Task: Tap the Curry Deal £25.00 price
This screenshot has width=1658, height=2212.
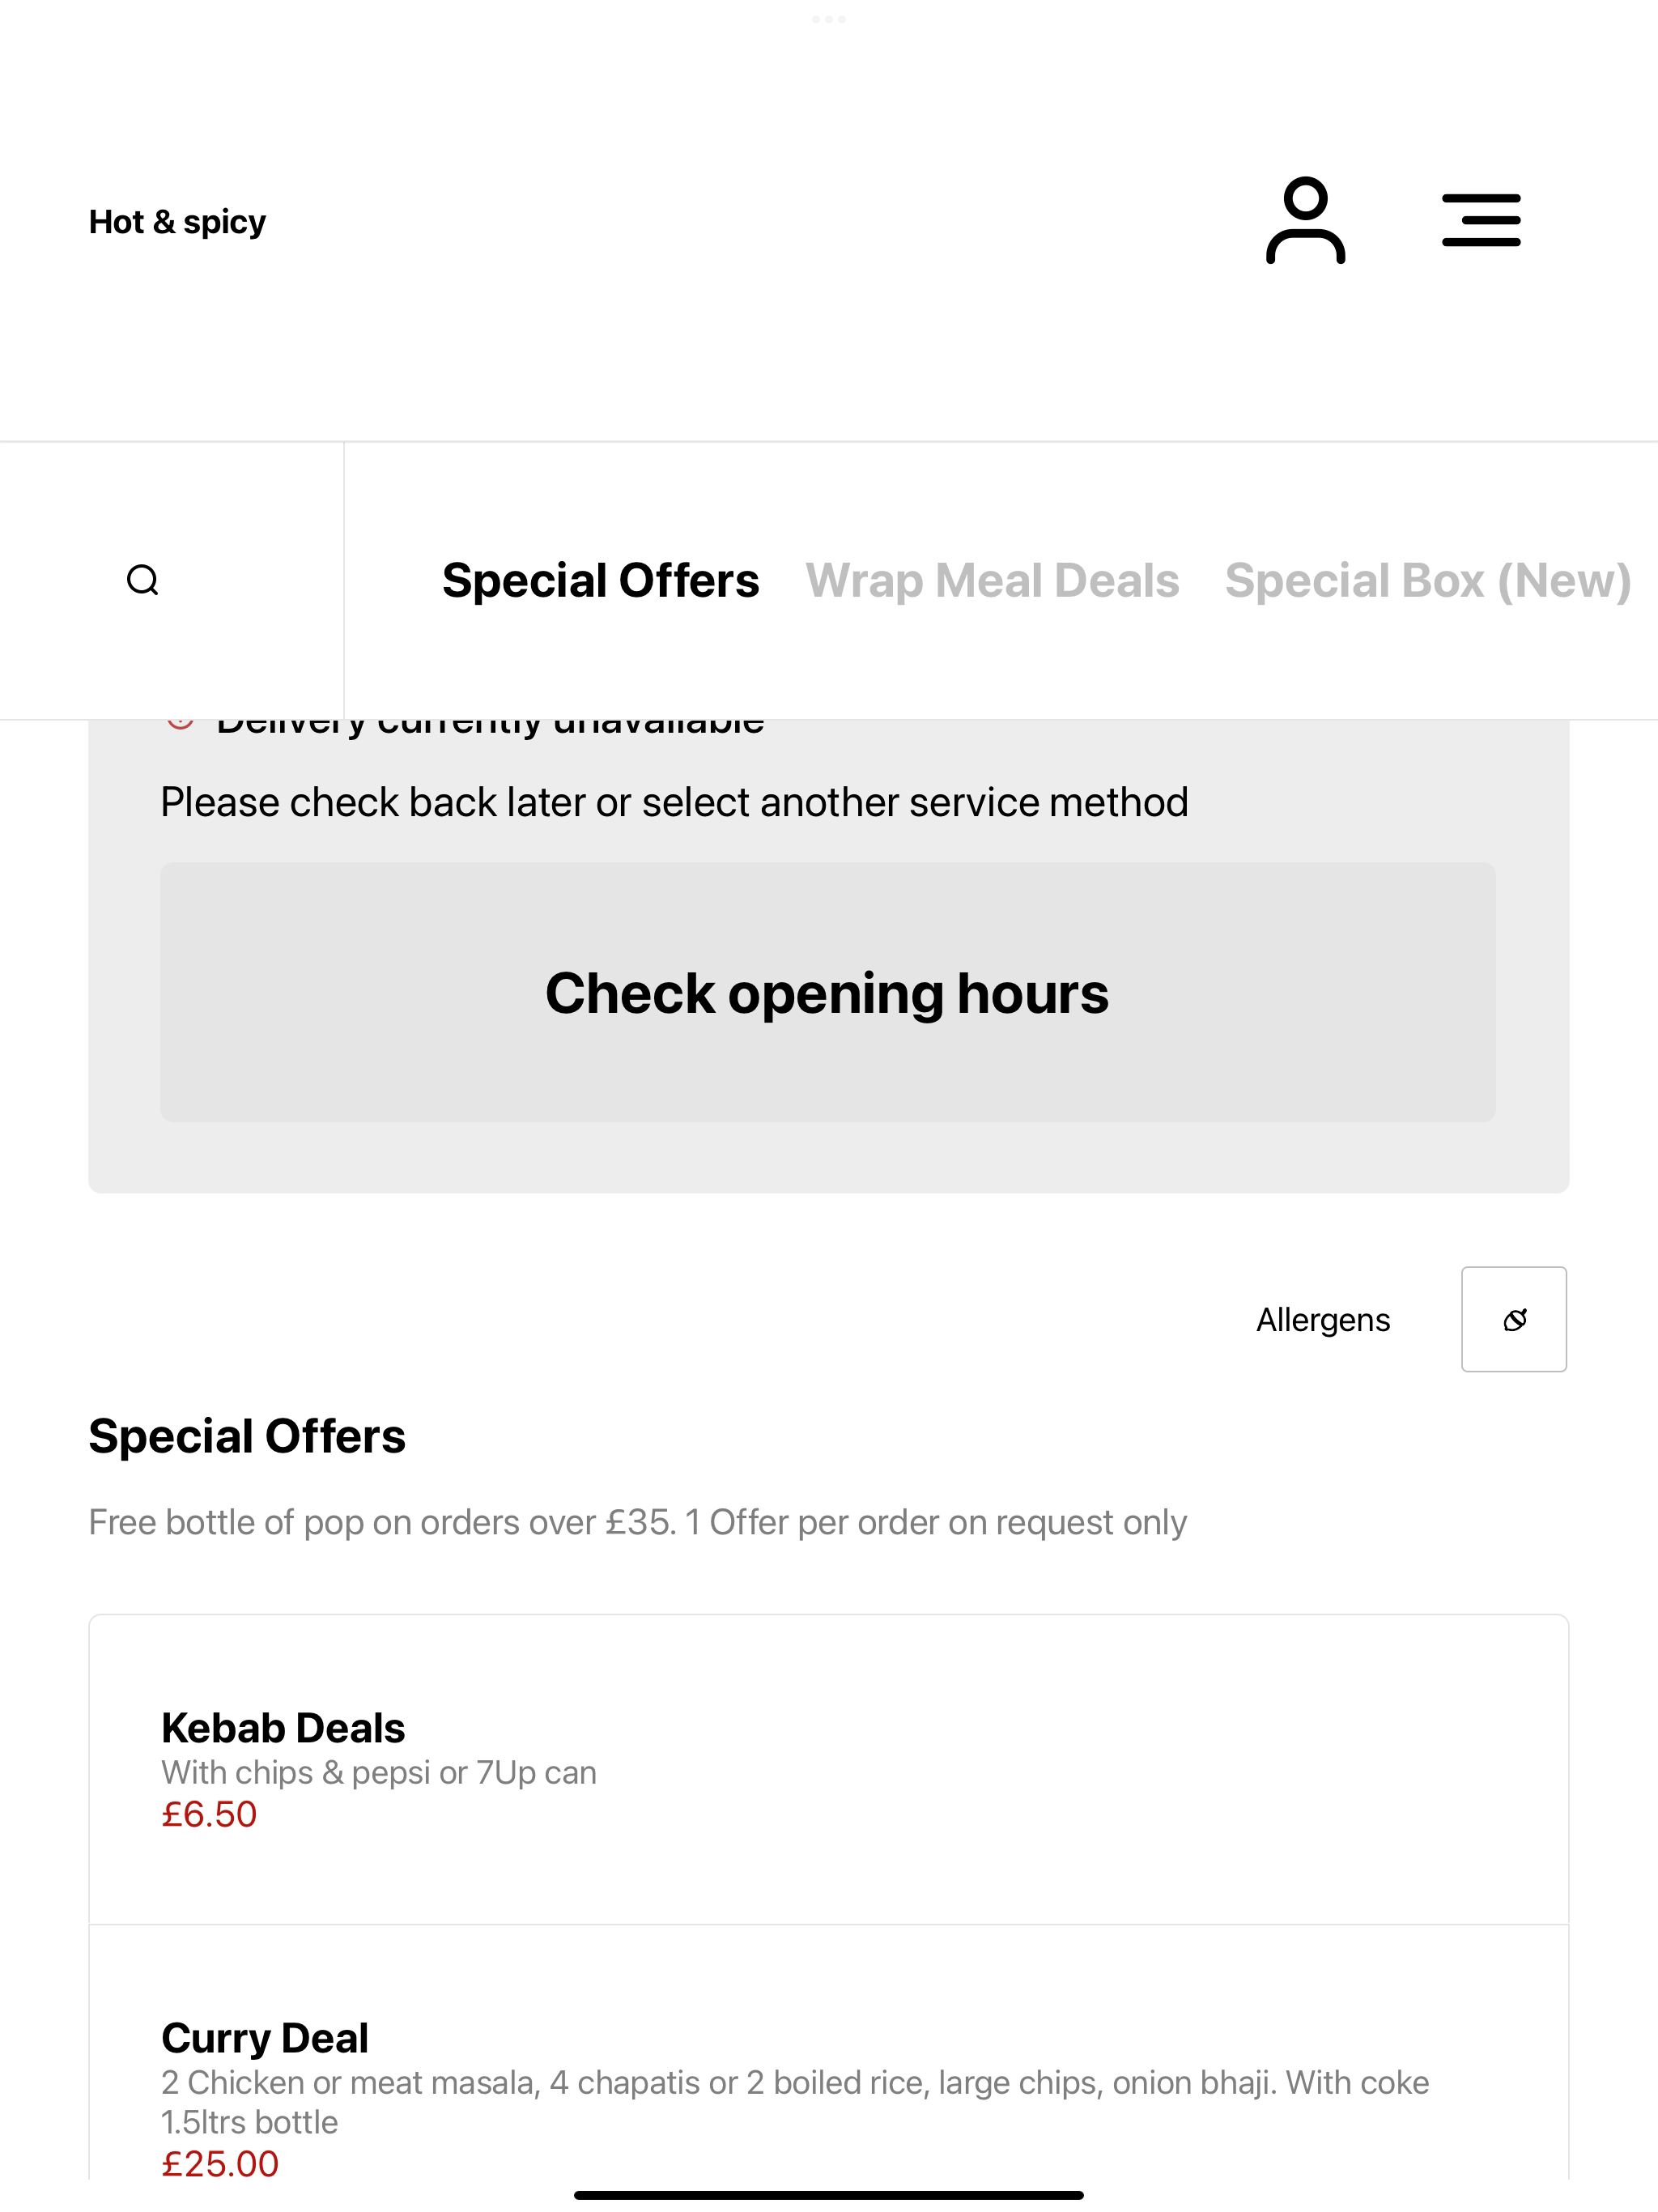Action: tap(220, 2163)
